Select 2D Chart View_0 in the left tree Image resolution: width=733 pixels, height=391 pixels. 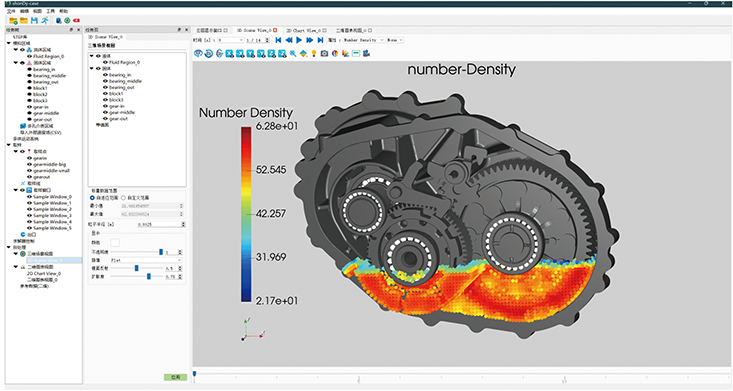pos(43,273)
